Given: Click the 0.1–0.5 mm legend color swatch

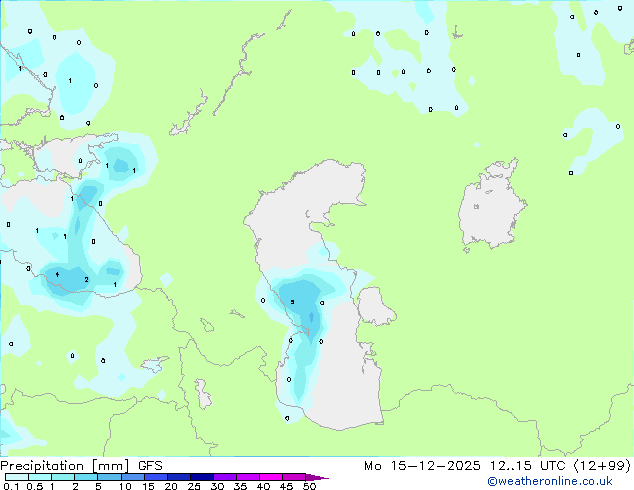Looking at the screenshot, I should coord(17,477).
